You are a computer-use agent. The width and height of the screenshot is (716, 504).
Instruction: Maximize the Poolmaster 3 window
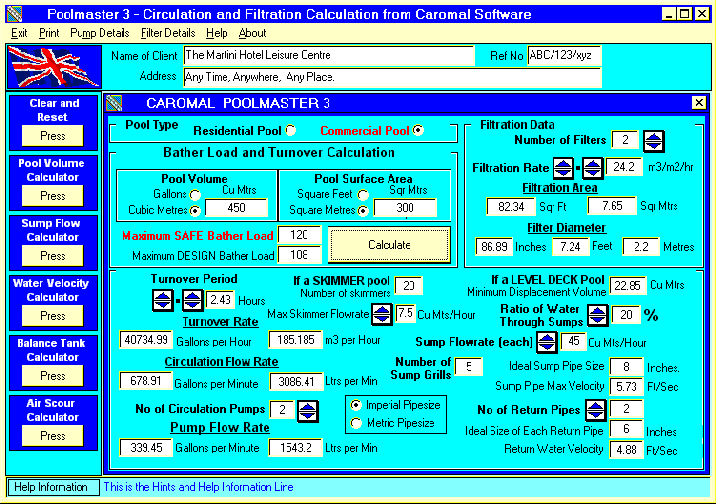coord(685,14)
